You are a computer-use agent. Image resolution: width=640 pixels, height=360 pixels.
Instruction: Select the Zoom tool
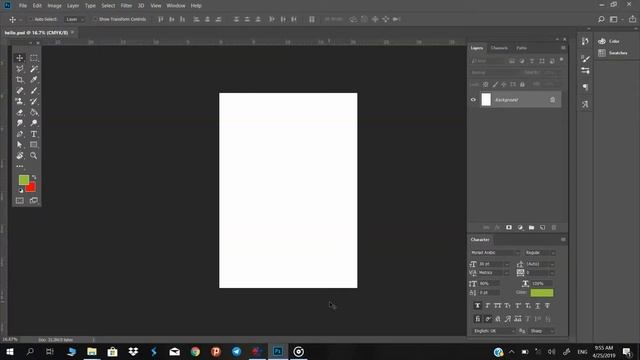33,156
